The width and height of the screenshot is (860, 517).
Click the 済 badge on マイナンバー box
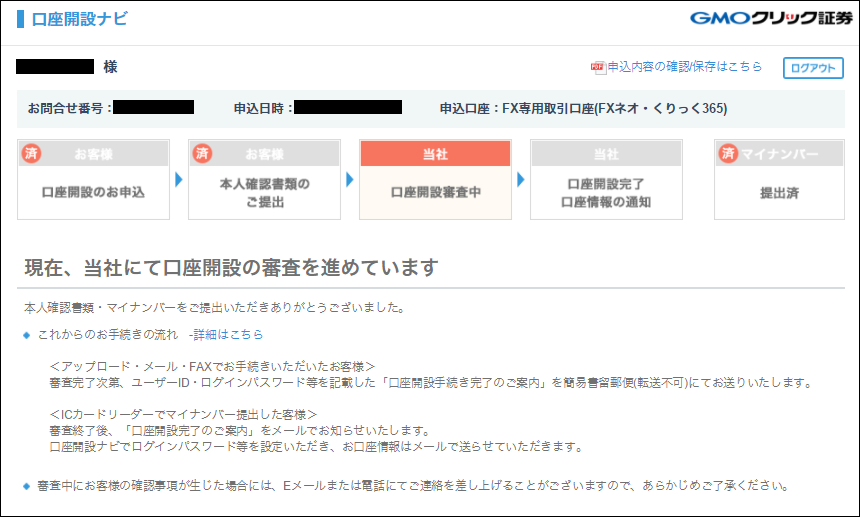click(728, 153)
